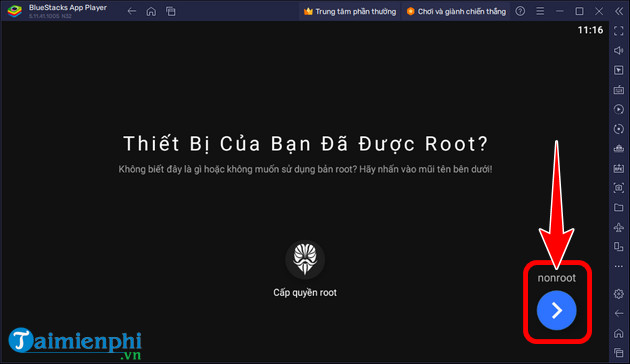Screen dimensions: 630x364
Task: Click the back arrow in the title bar
Action: click(131, 11)
